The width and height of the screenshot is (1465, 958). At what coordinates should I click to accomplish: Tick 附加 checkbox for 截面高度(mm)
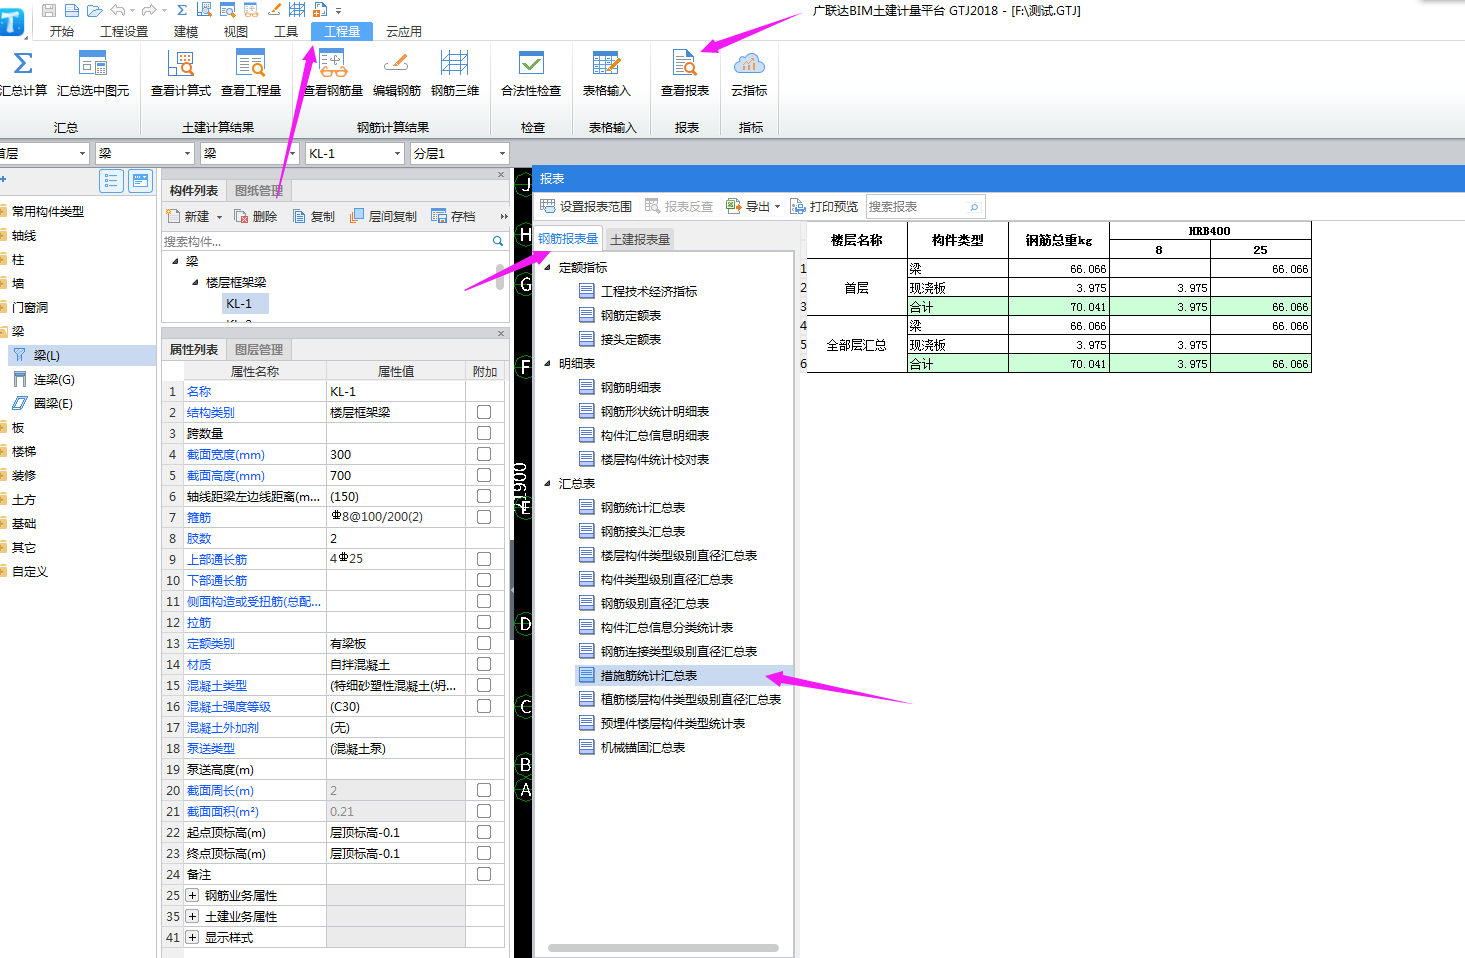tap(484, 475)
